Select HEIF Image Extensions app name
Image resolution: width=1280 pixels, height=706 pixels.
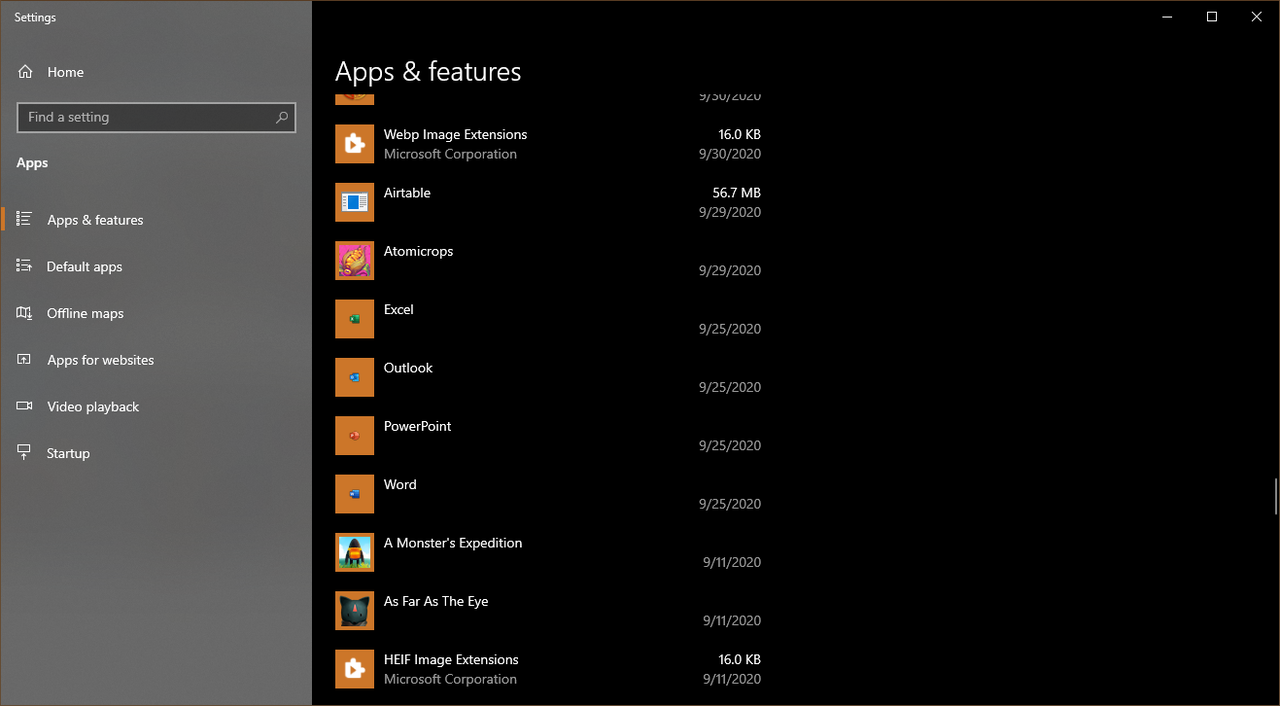pos(451,659)
